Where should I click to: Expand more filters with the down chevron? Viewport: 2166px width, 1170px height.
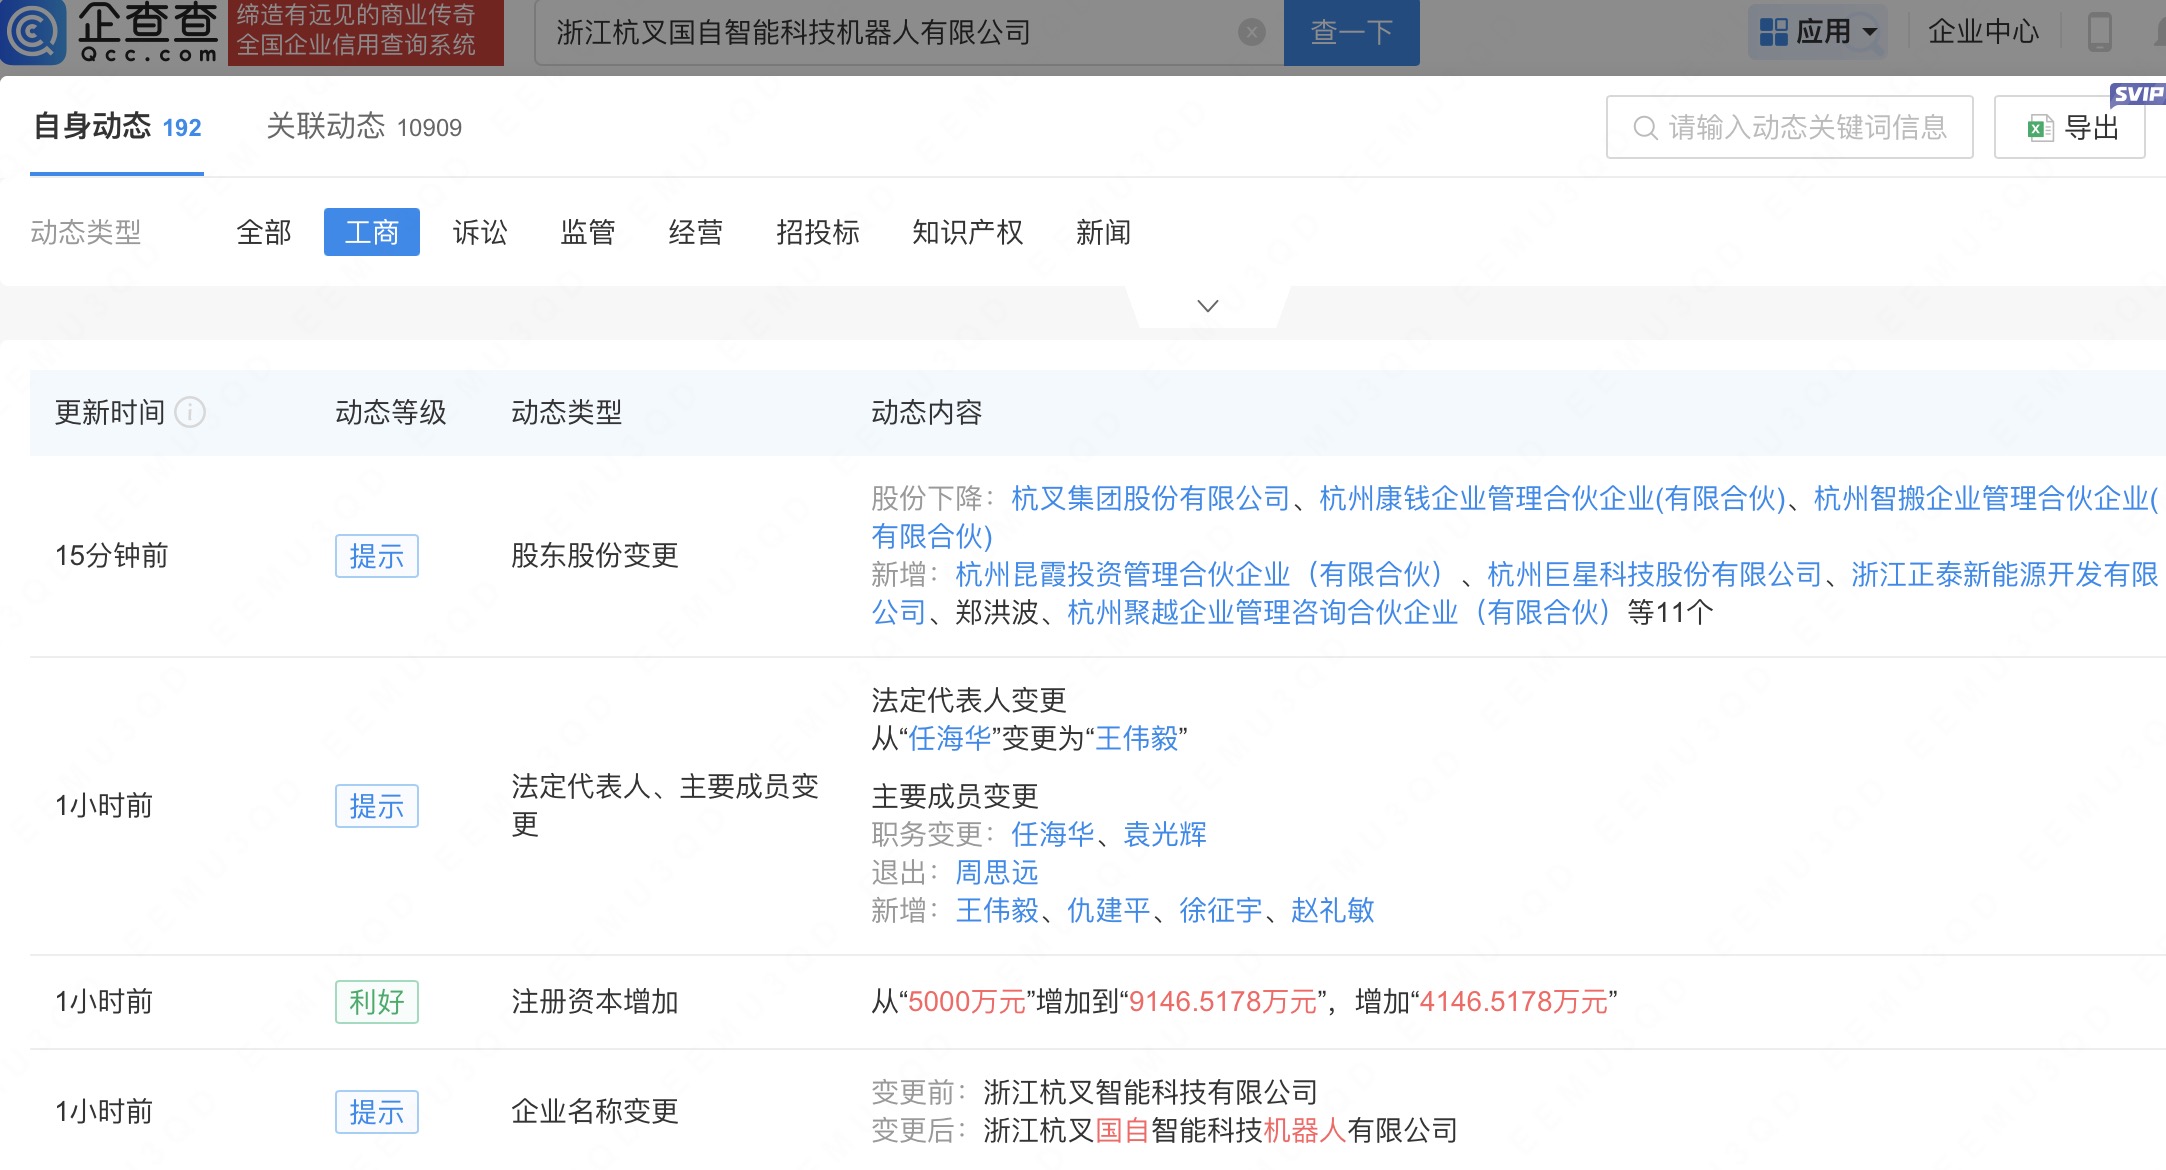click(x=1208, y=305)
